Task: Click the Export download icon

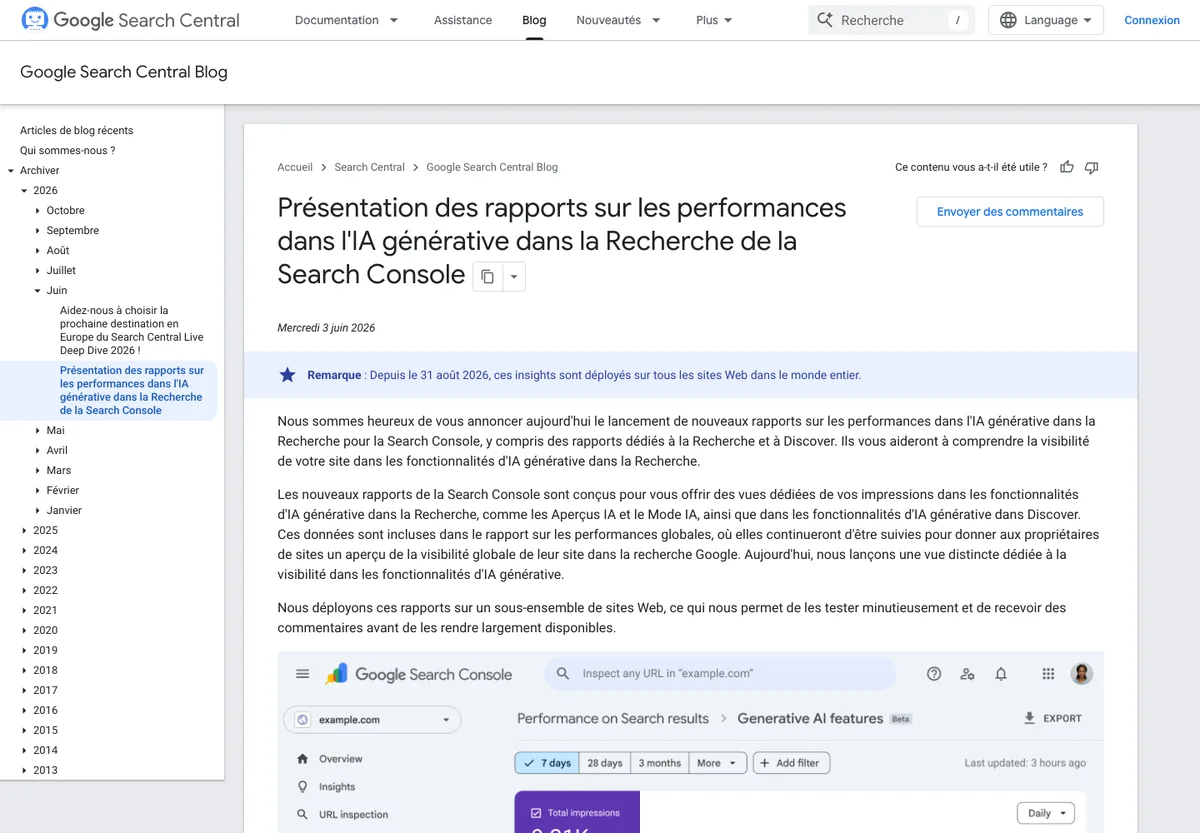Action: click(1030, 718)
